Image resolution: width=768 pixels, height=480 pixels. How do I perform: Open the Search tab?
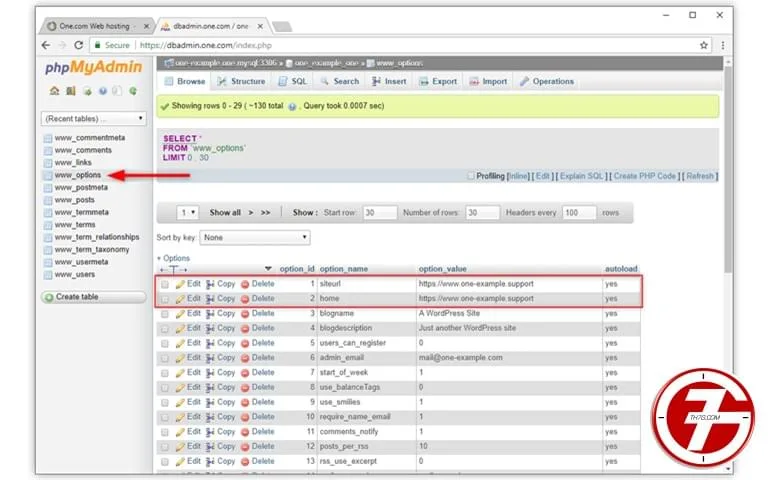point(340,81)
